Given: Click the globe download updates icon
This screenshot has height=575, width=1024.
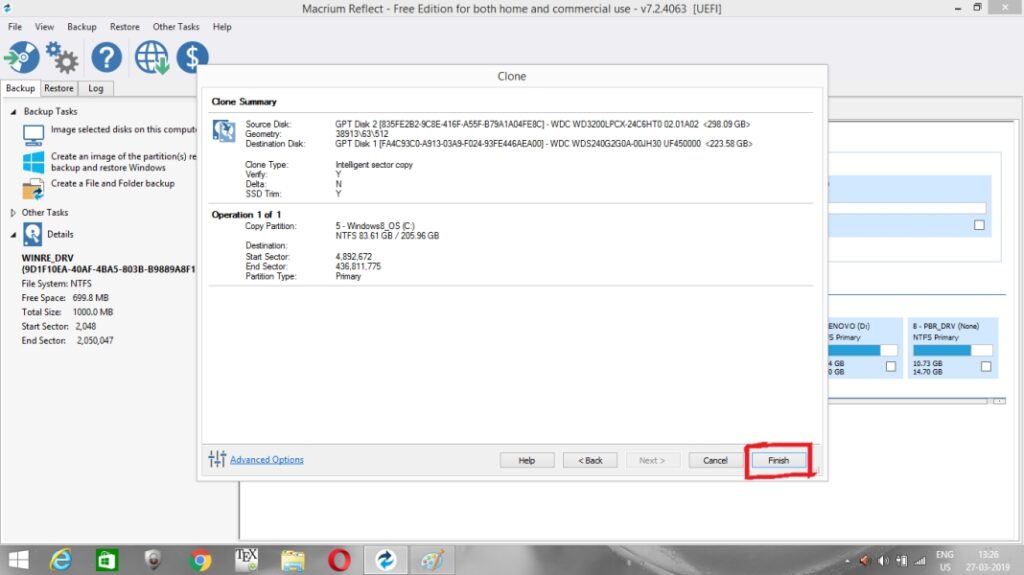Looking at the screenshot, I should click(152, 58).
